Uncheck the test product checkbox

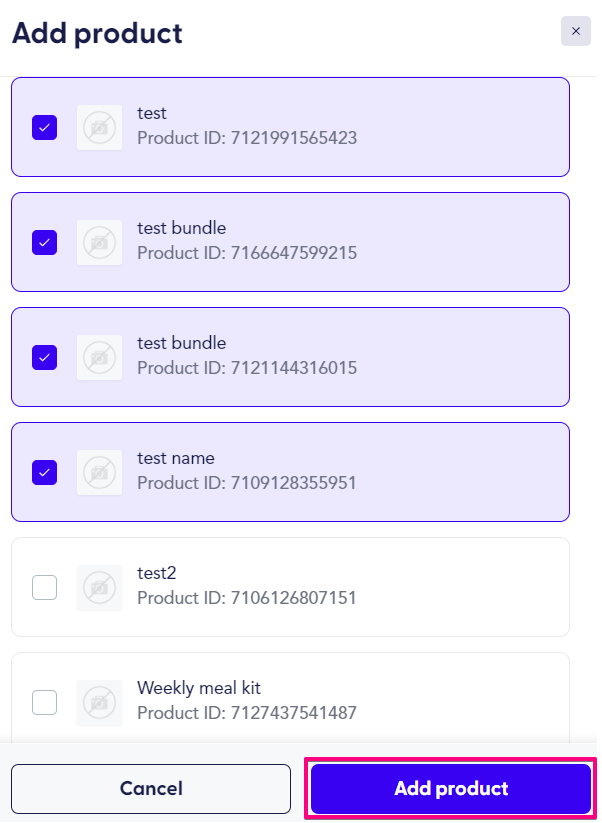pos(45,128)
